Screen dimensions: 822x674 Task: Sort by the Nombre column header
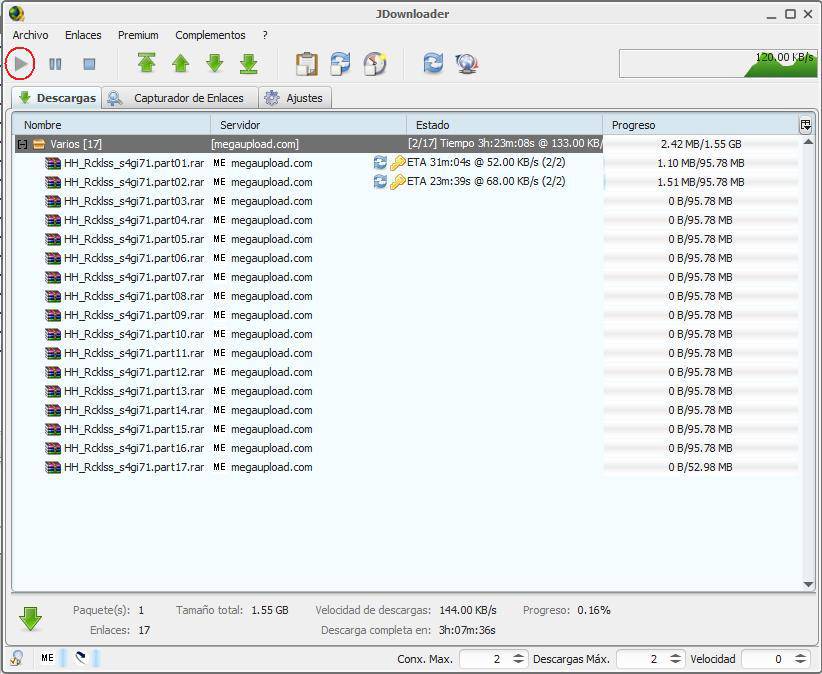coord(111,125)
